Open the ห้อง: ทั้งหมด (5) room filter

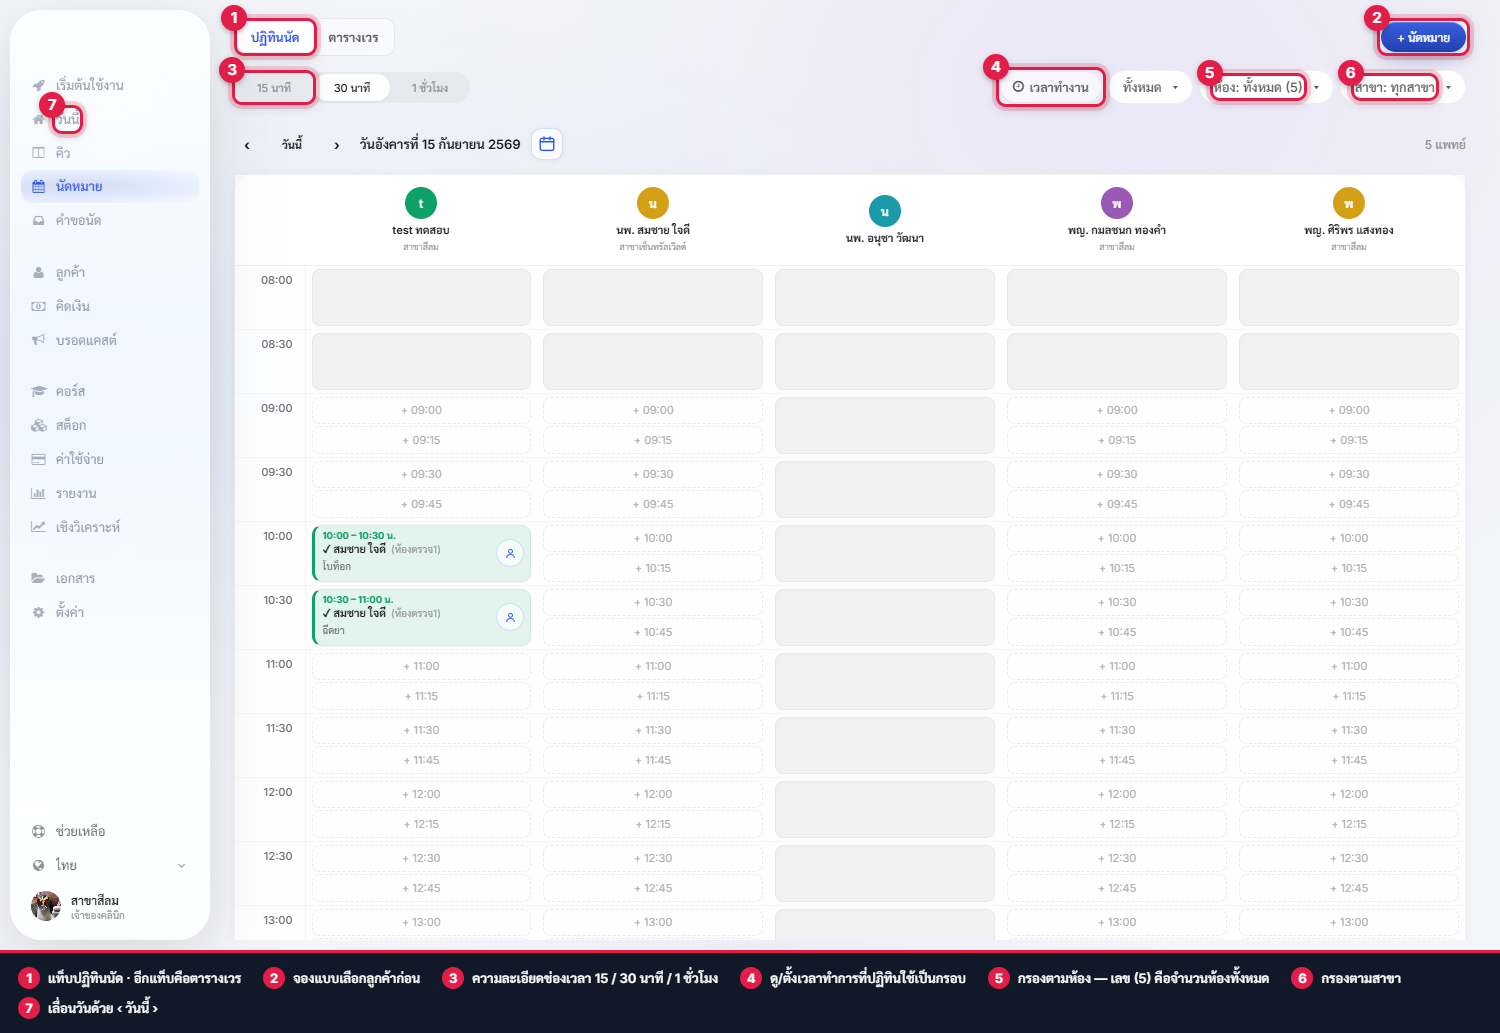(x=1266, y=88)
